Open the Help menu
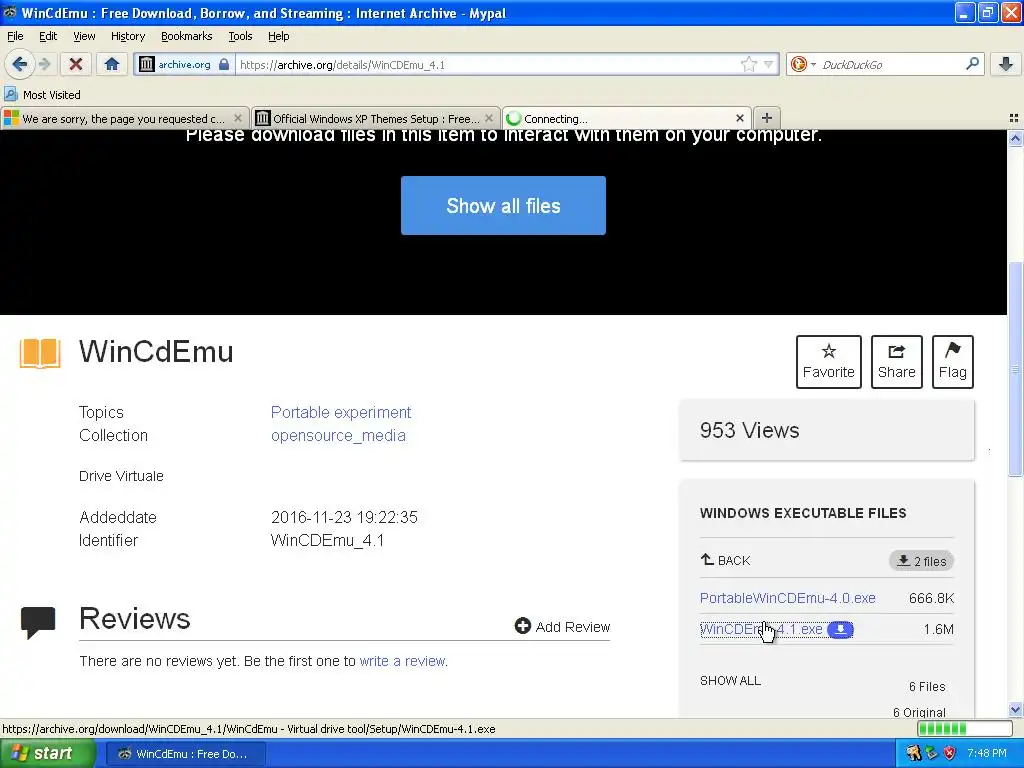The width and height of the screenshot is (1024, 768). tap(279, 36)
